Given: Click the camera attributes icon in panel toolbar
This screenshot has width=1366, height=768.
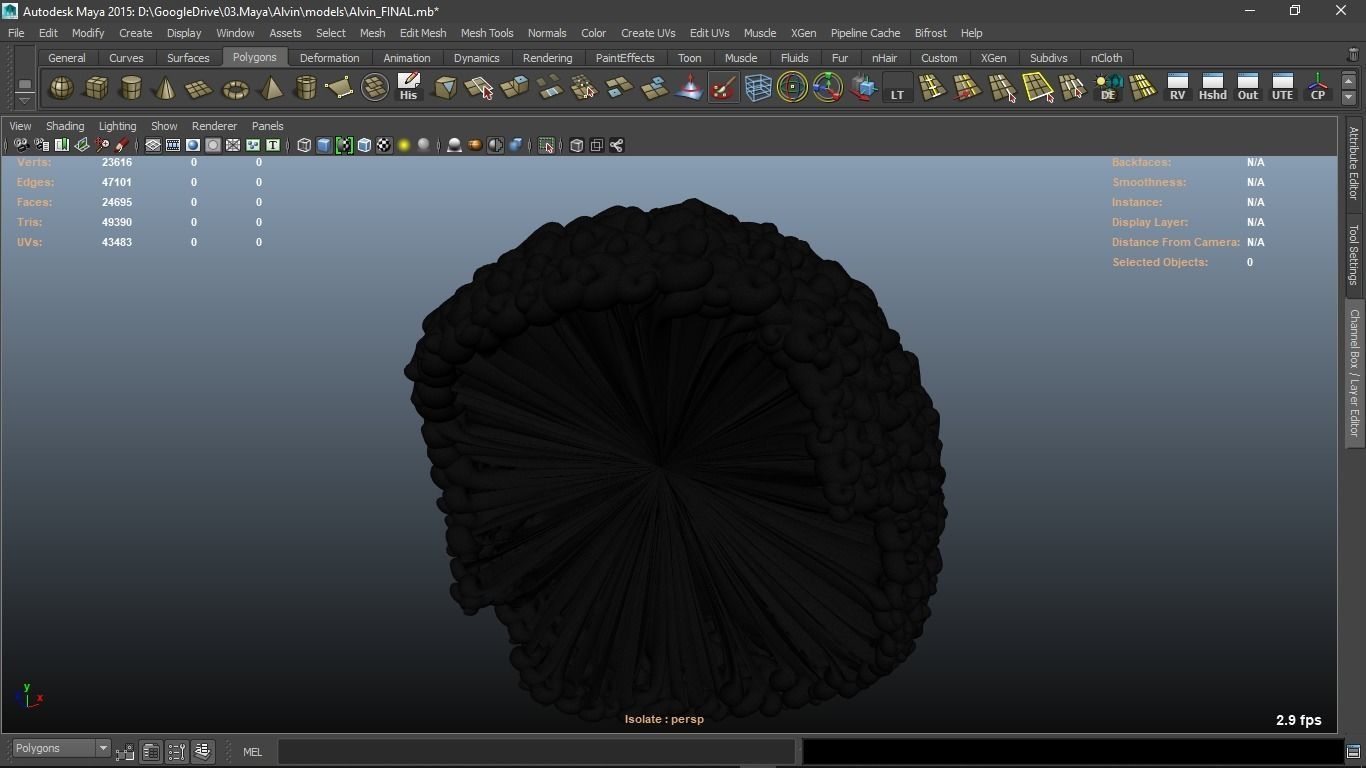Looking at the screenshot, I should point(42,145).
